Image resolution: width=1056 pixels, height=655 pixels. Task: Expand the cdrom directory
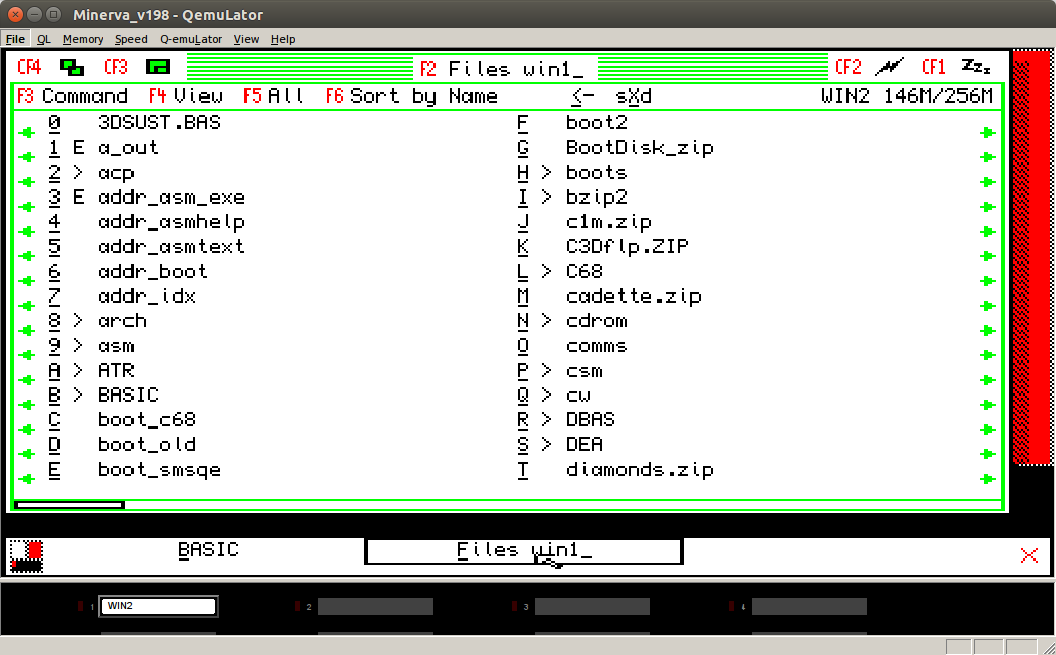click(546, 320)
